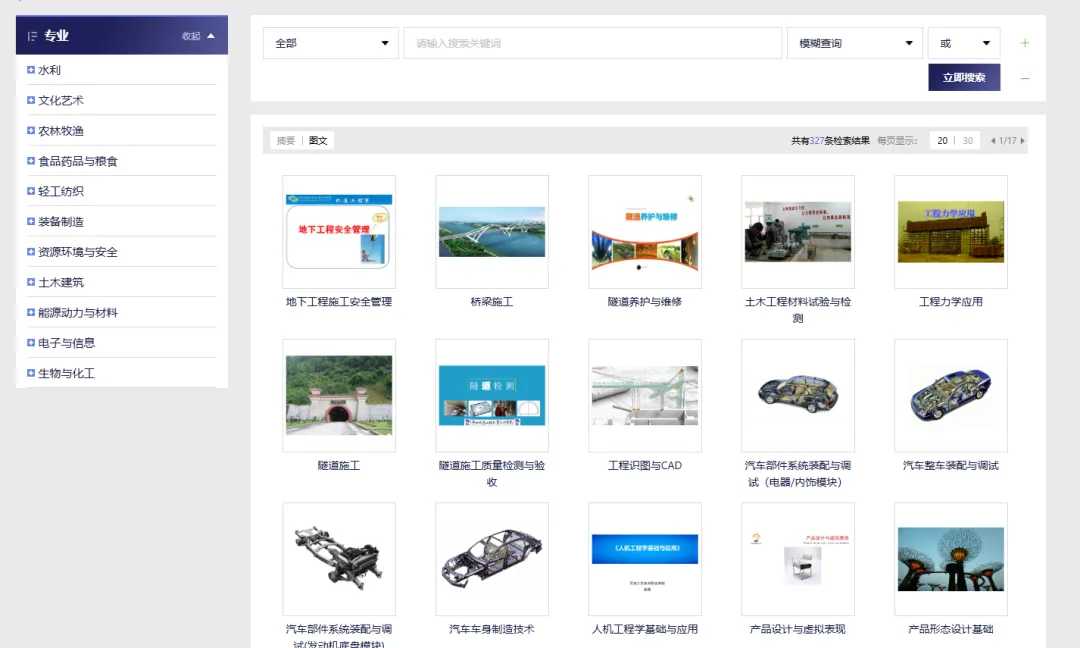Image resolution: width=1080 pixels, height=648 pixels.
Task: Click the list icon beside 专业 header
Action: point(32,36)
